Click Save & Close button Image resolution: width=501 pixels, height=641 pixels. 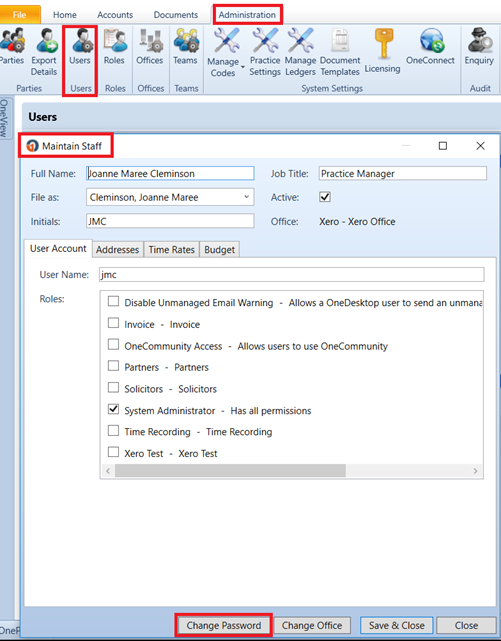(396, 625)
